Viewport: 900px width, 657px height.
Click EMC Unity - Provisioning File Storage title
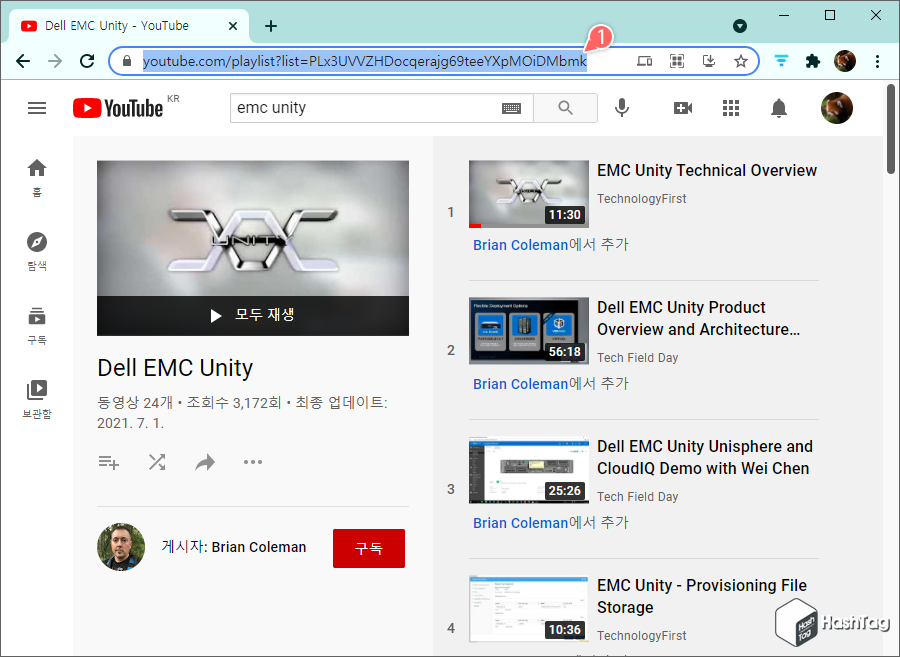tap(701, 596)
